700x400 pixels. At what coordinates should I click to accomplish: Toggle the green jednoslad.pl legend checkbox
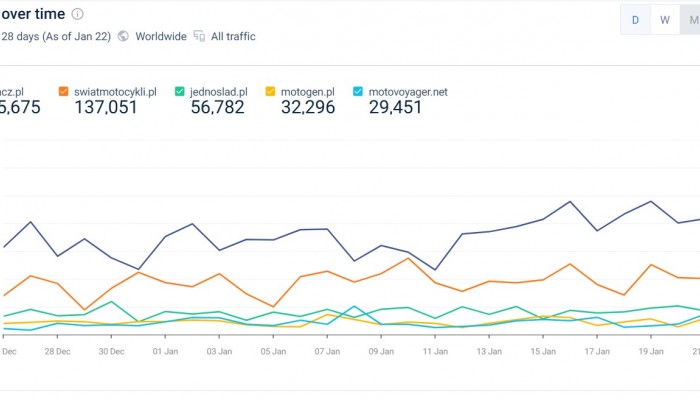[180, 92]
